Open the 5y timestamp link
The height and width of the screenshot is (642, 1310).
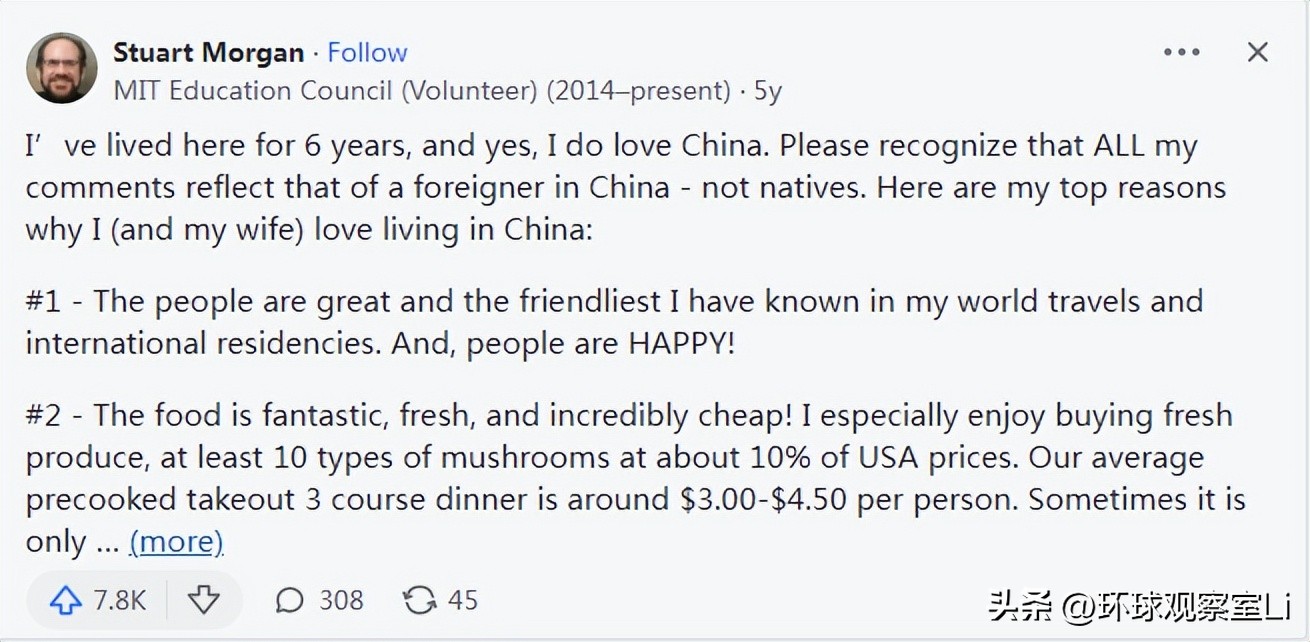(x=772, y=90)
